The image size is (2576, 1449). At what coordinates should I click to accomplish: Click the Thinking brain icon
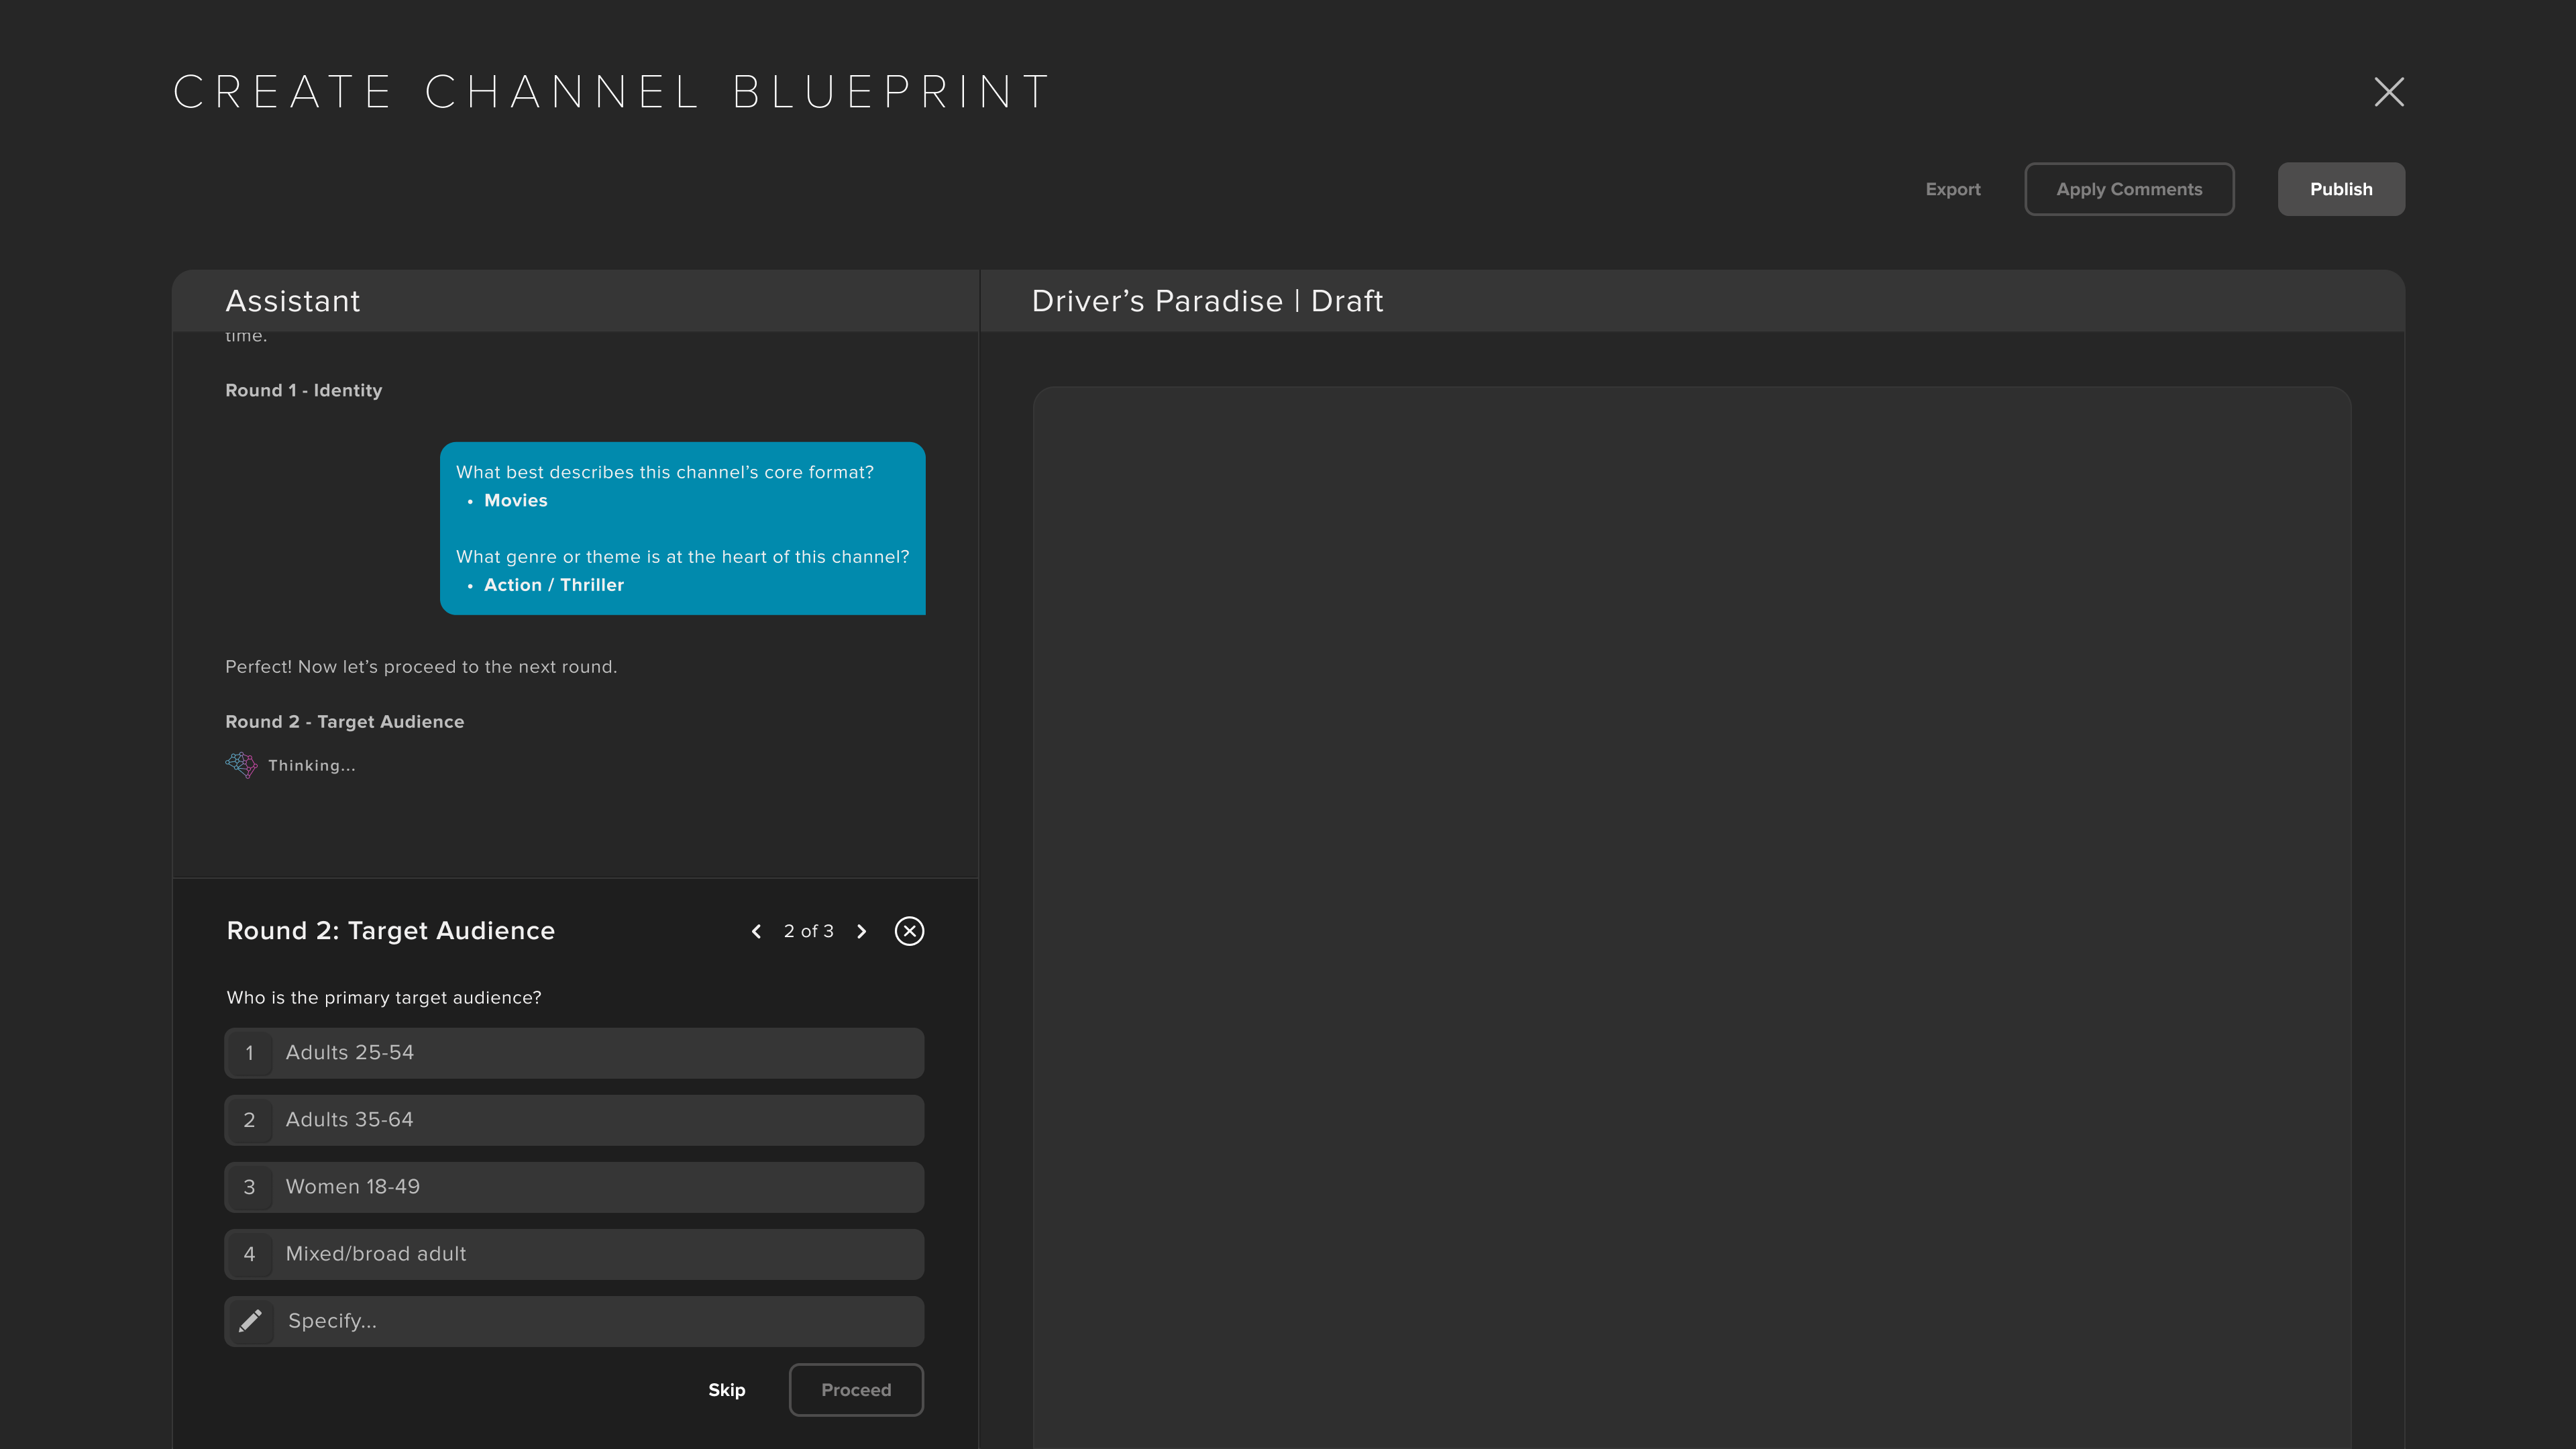[x=241, y=765]
